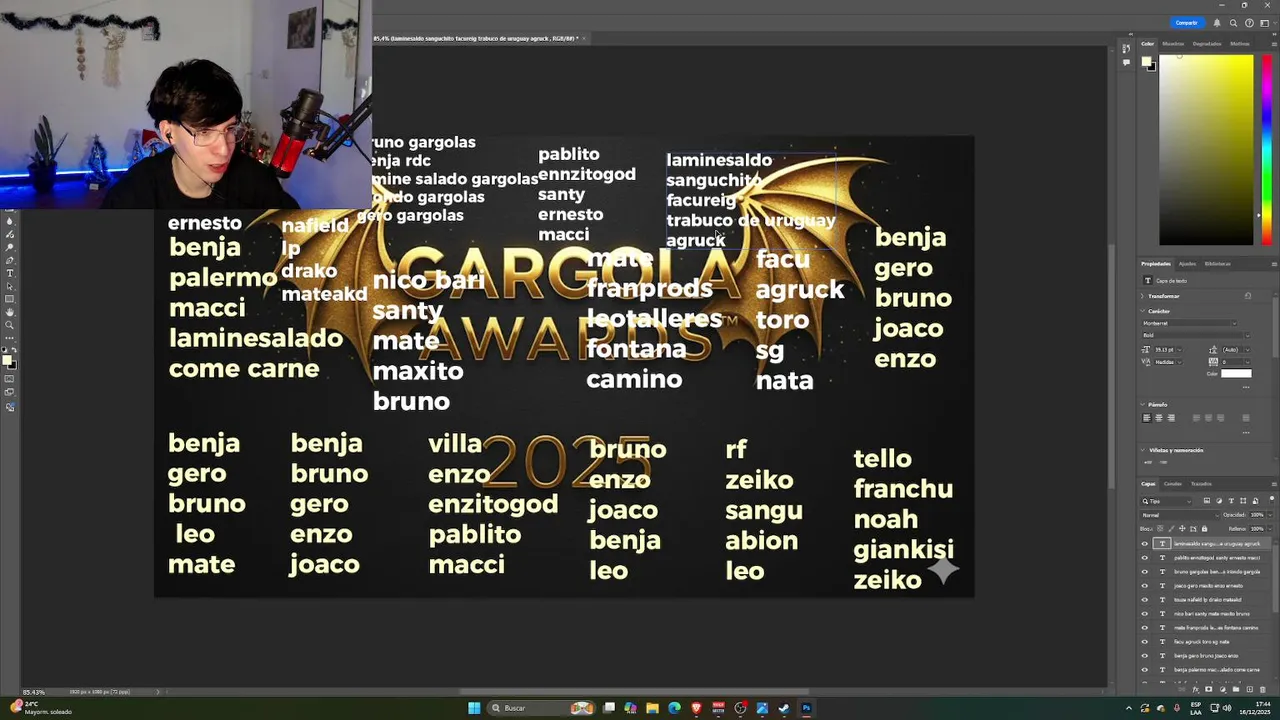Delete the selected layer
The height and width of the screenshot is (720, 1280).
[x=1263, y=689]
